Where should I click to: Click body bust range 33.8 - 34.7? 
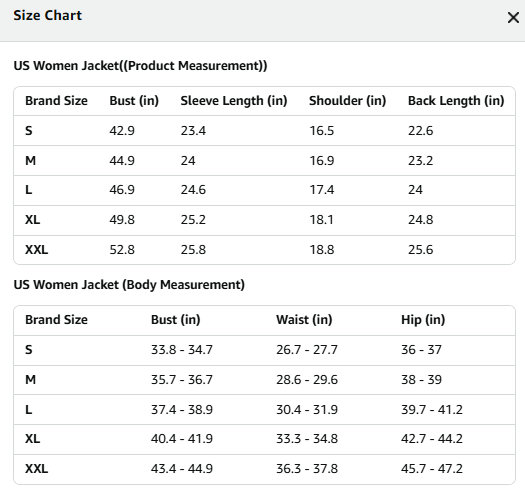click(181, 350)
